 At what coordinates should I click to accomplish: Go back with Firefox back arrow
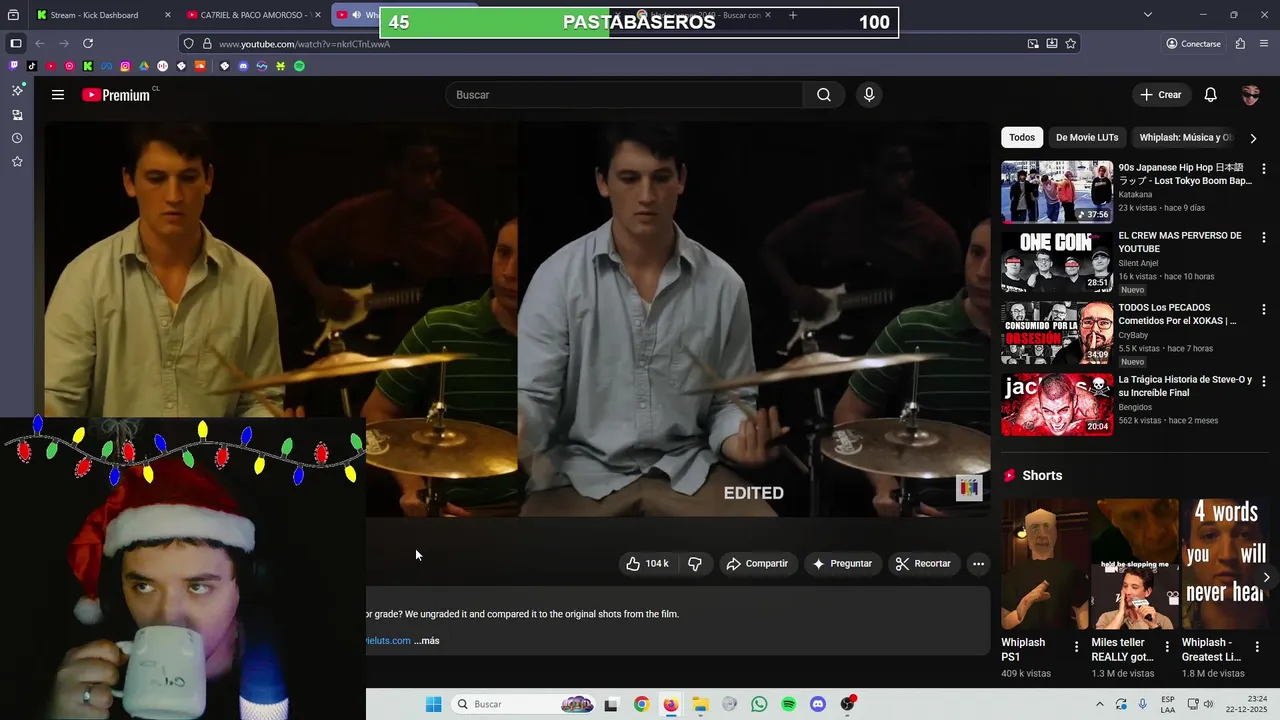[x=40, y=43]
